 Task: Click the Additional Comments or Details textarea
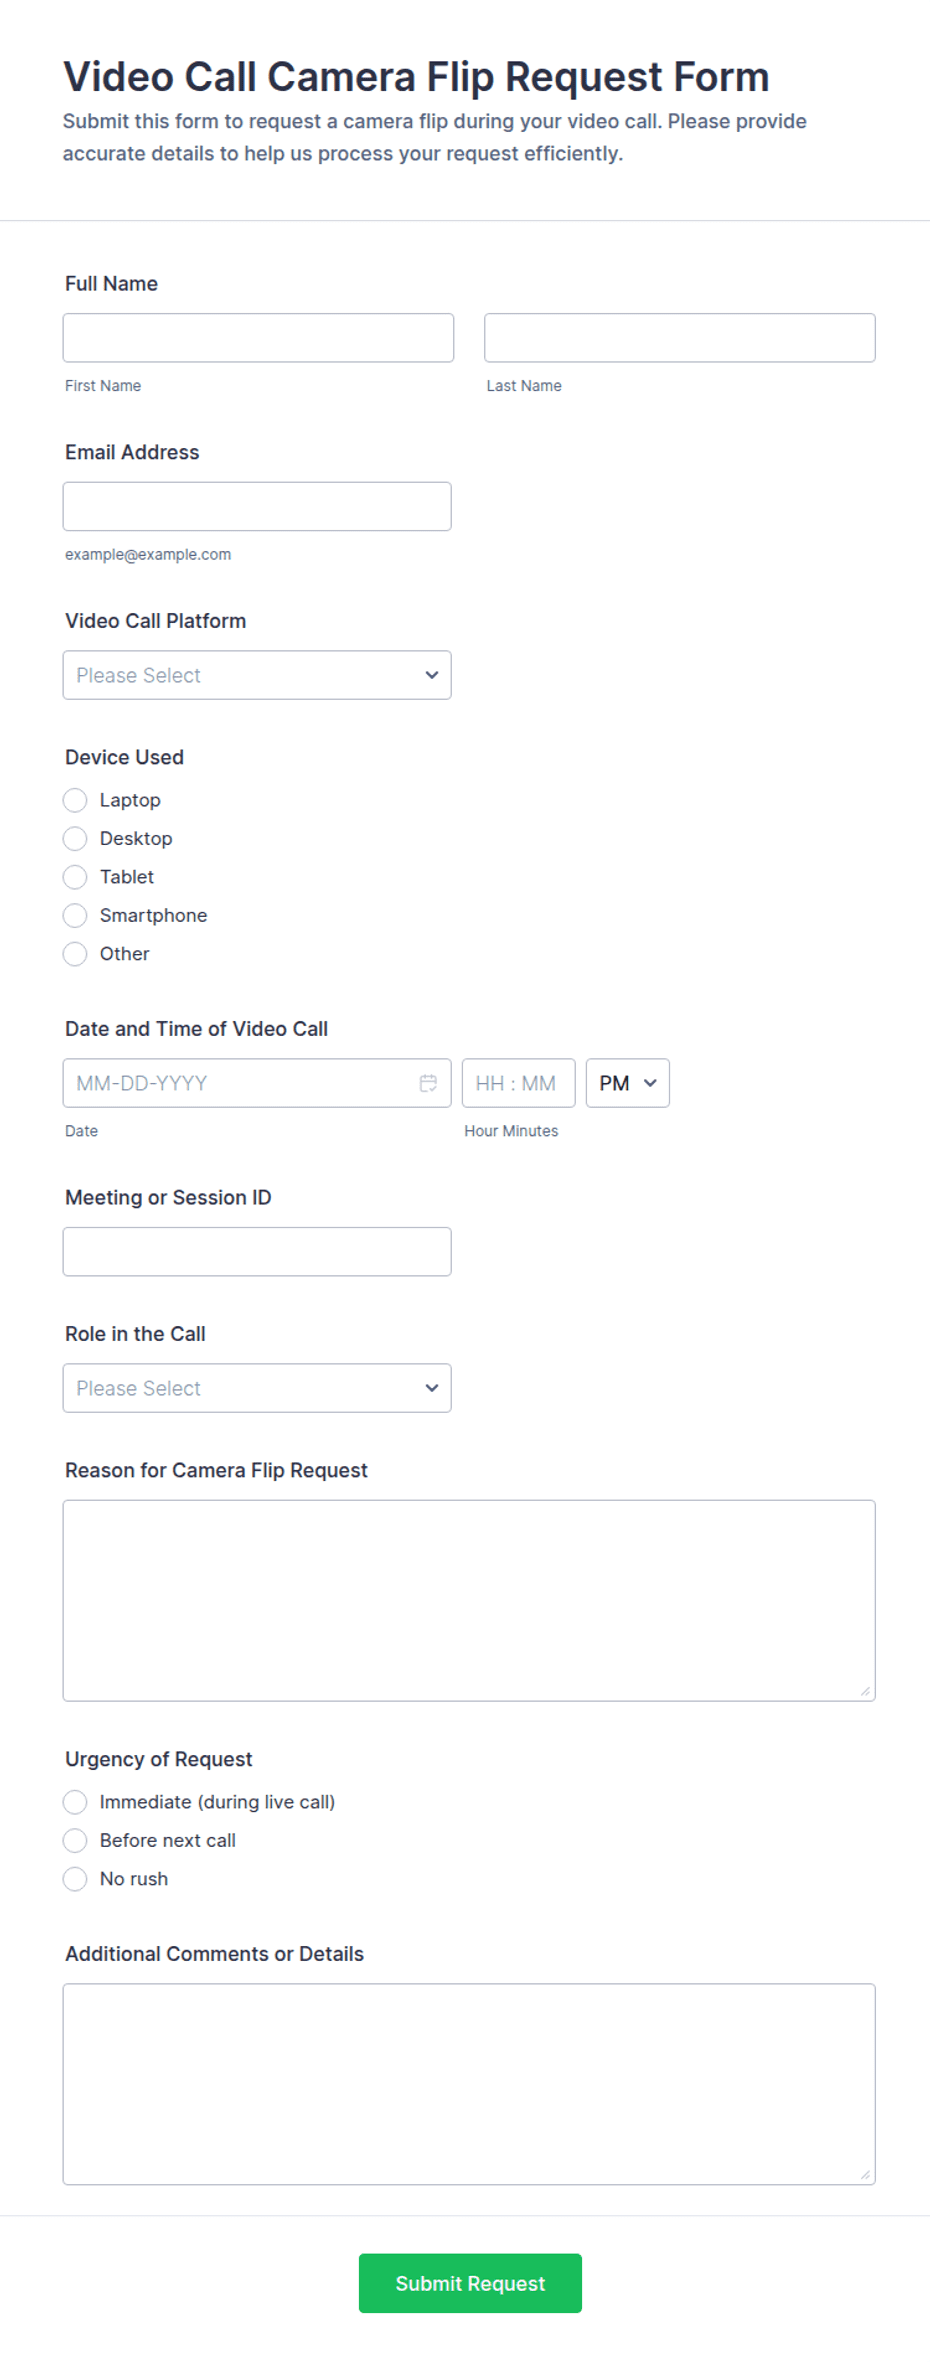(469, 2084)
